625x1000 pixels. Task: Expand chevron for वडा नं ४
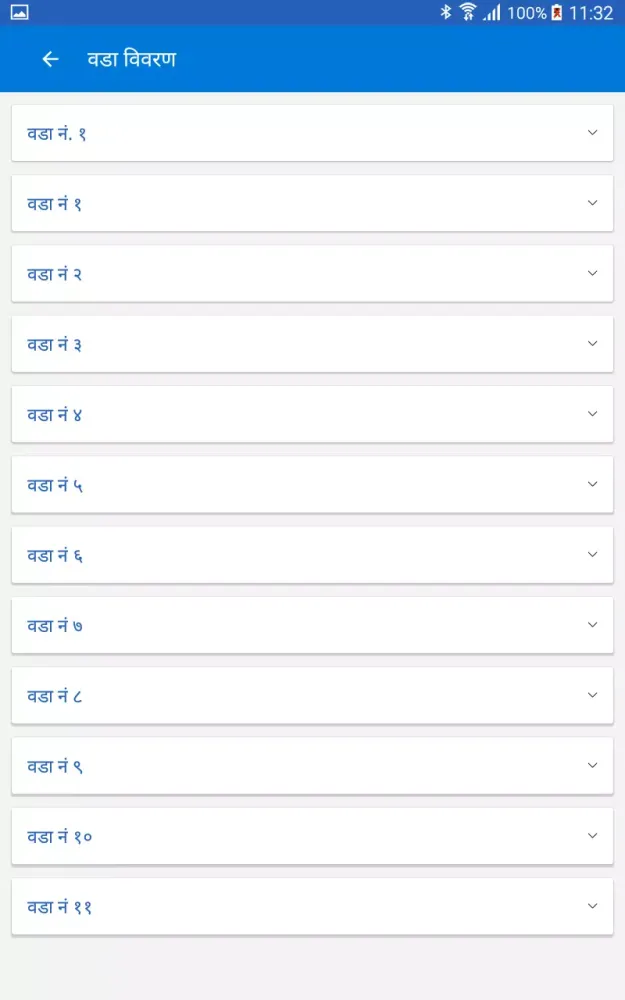click(x=592, y=414)
